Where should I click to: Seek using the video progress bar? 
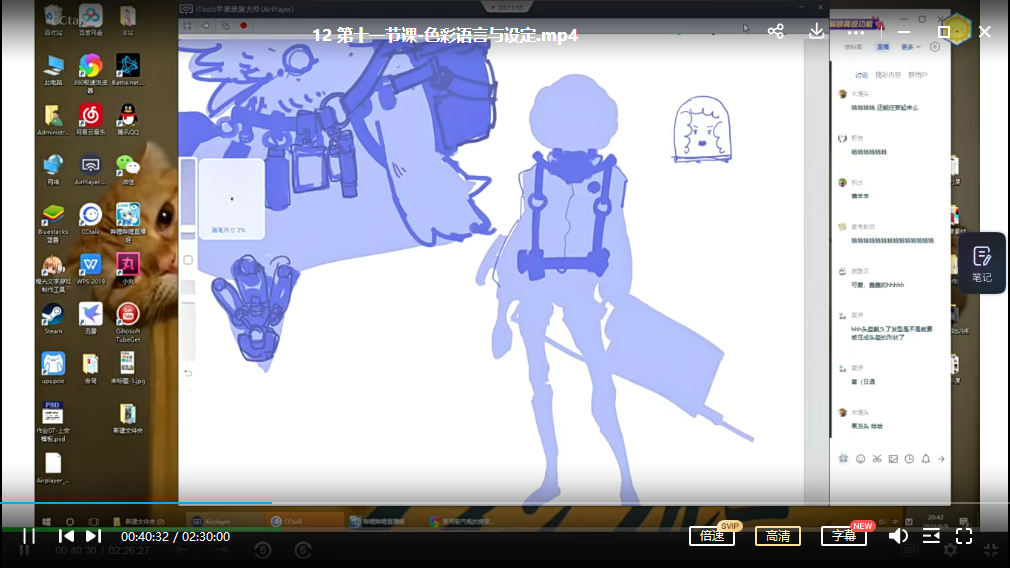point(505,503)
